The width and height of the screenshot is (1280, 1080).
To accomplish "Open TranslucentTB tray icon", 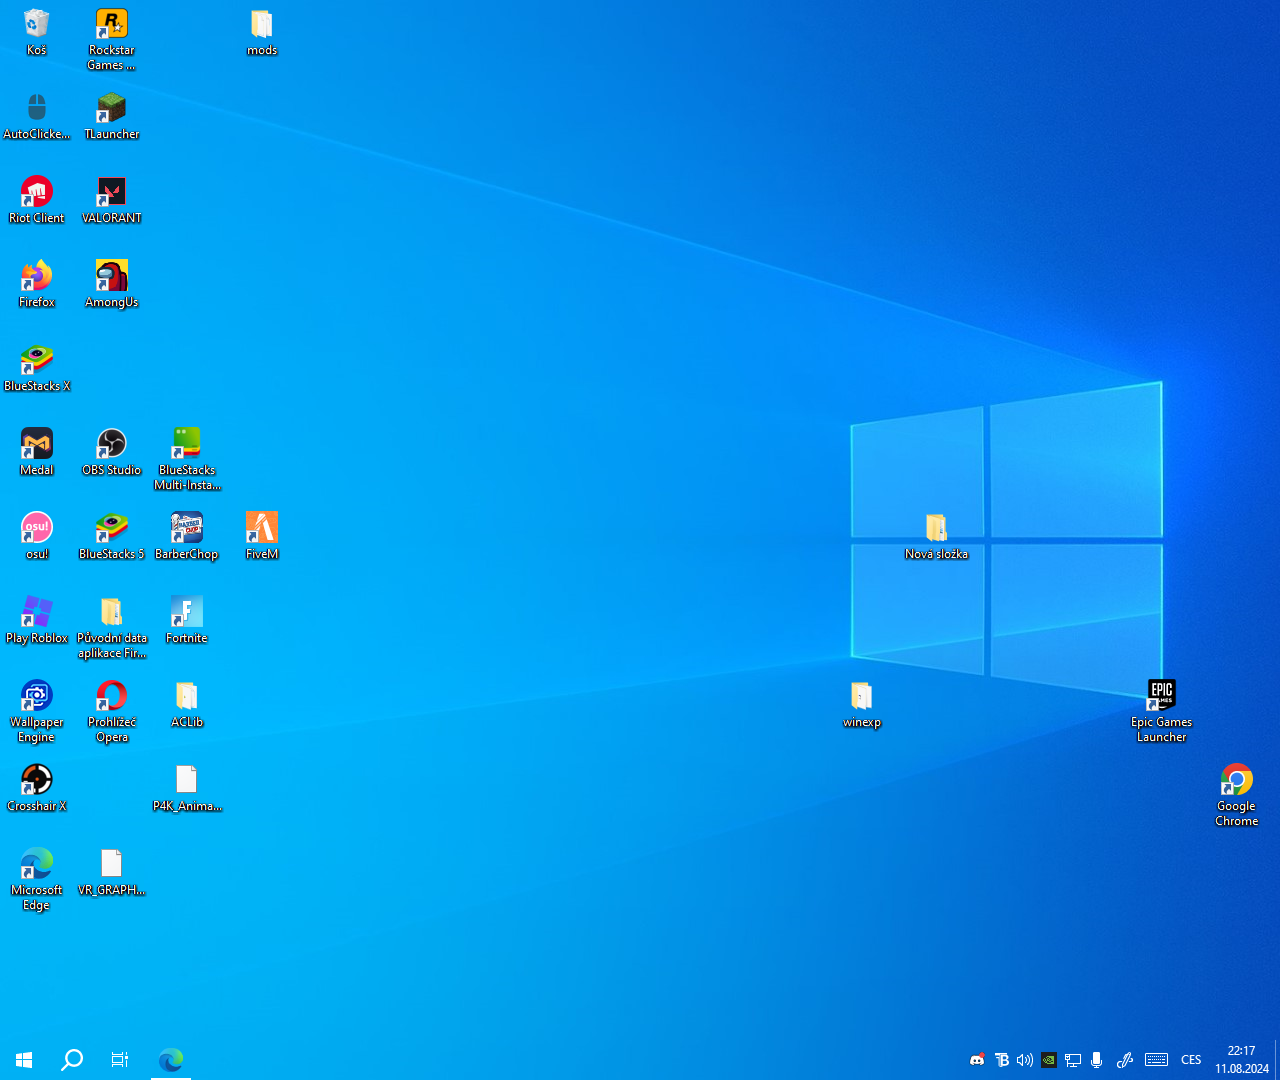I will click(1001, 1060).
